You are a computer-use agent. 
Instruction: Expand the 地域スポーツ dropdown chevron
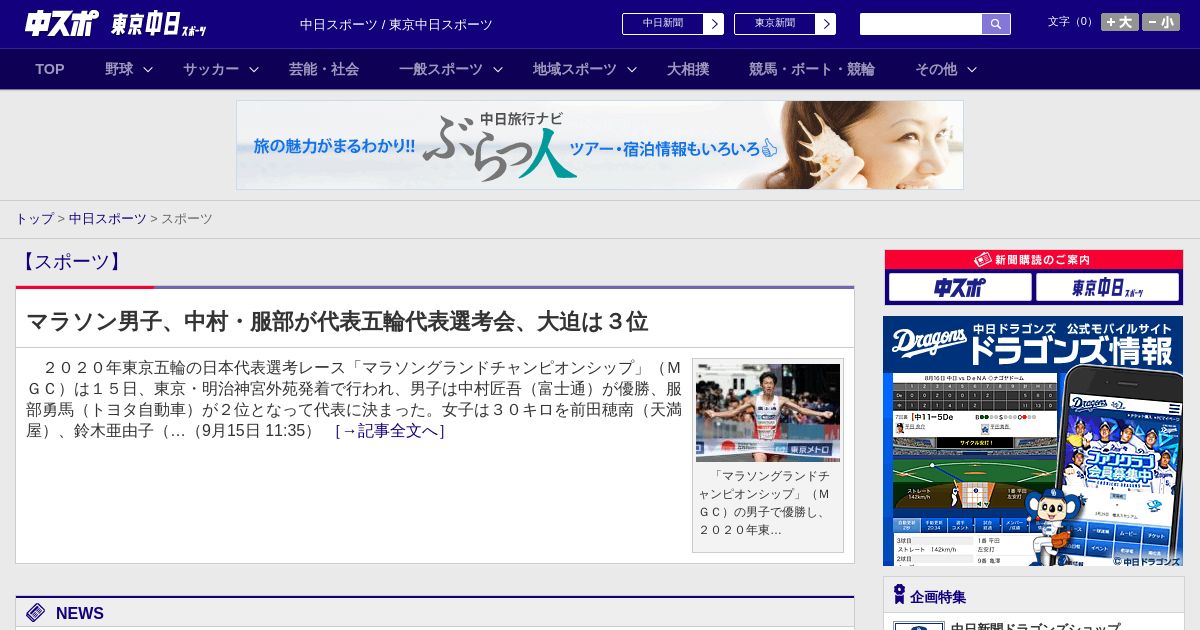(632, 69)
